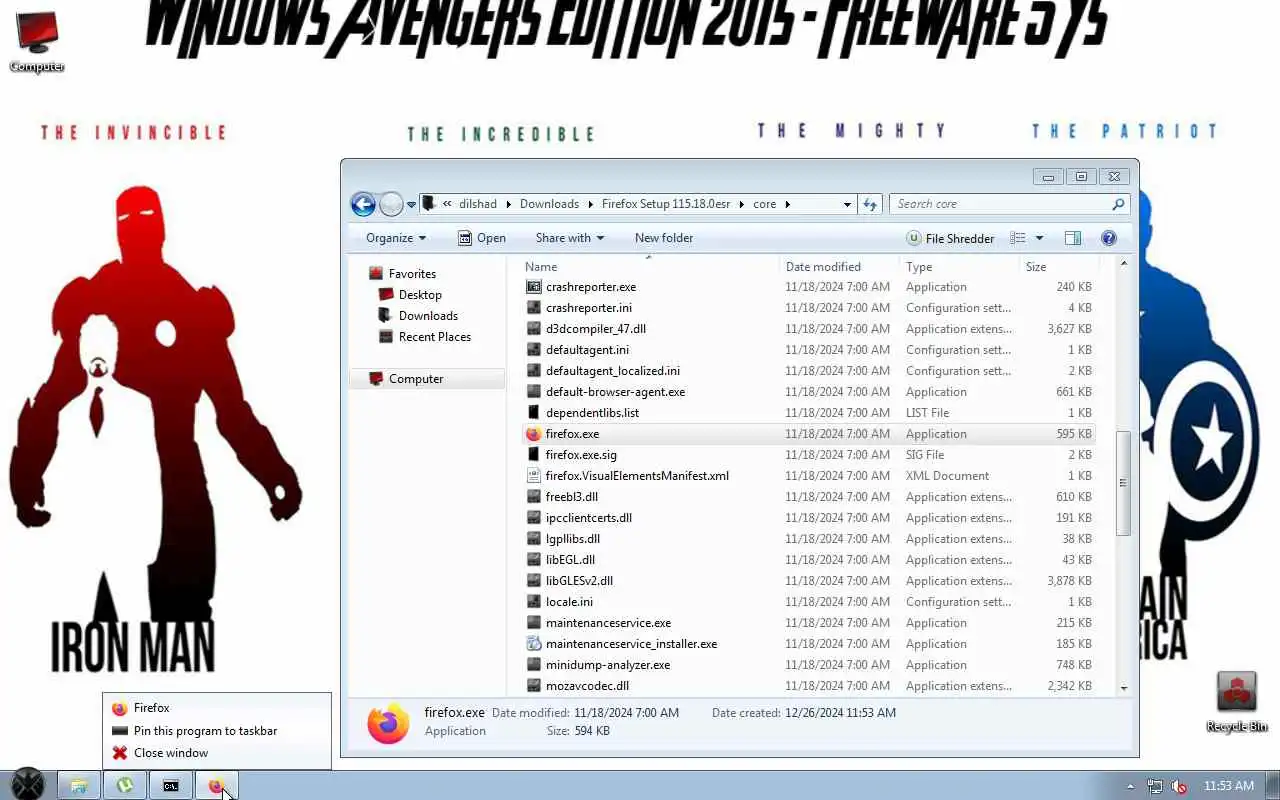This screenshot has width=1280, height=800.
Task: Click the Help question mark icon
Action: click(1108, 238)
